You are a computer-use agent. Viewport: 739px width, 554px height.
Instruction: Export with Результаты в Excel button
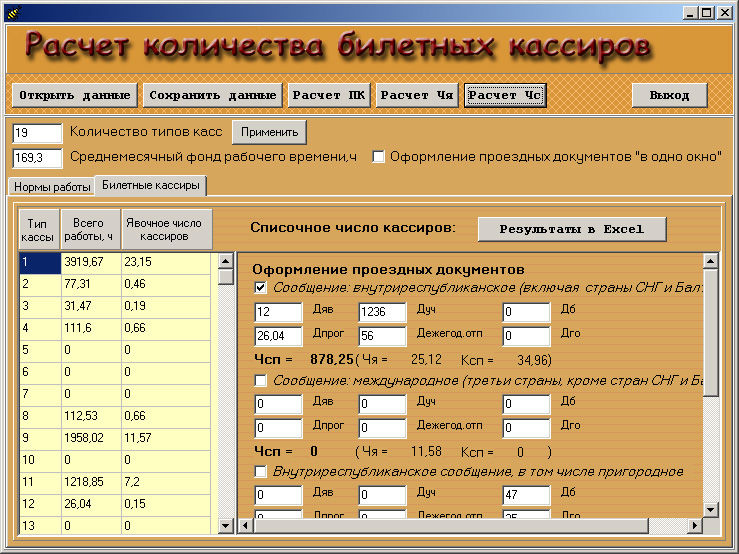tap(572, 230)
